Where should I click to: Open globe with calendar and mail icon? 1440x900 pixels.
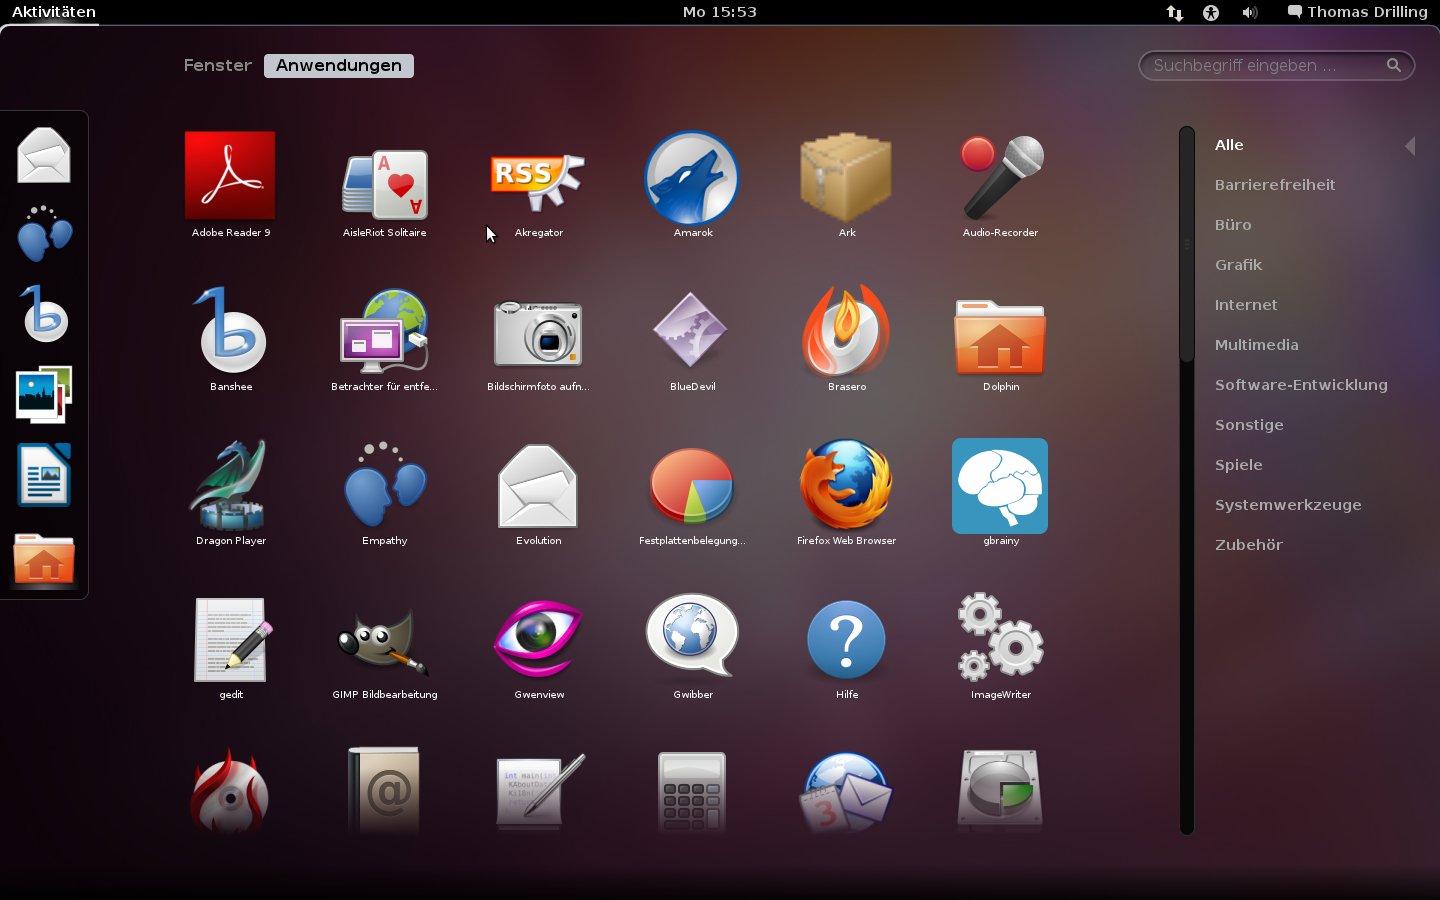(846, 792)
